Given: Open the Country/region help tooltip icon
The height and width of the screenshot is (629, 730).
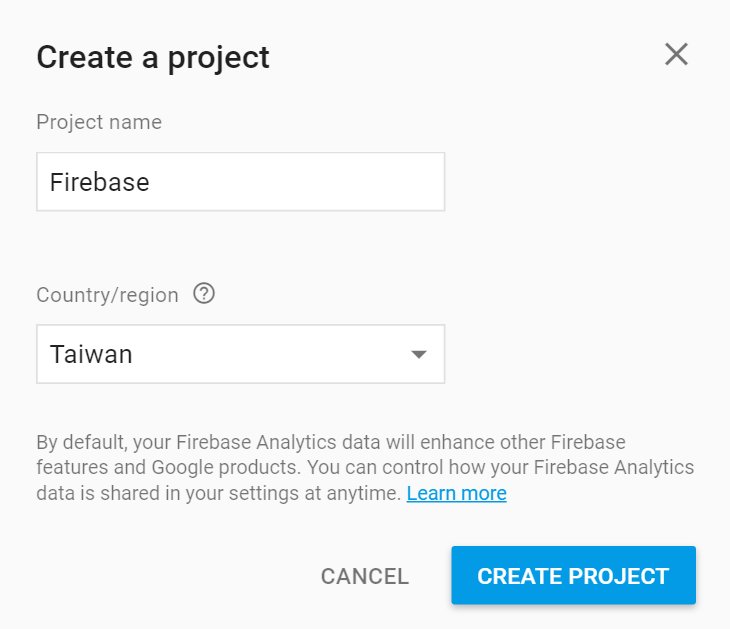Looking at the screenshot, I should pyautogui.click(x=204, y=294).
